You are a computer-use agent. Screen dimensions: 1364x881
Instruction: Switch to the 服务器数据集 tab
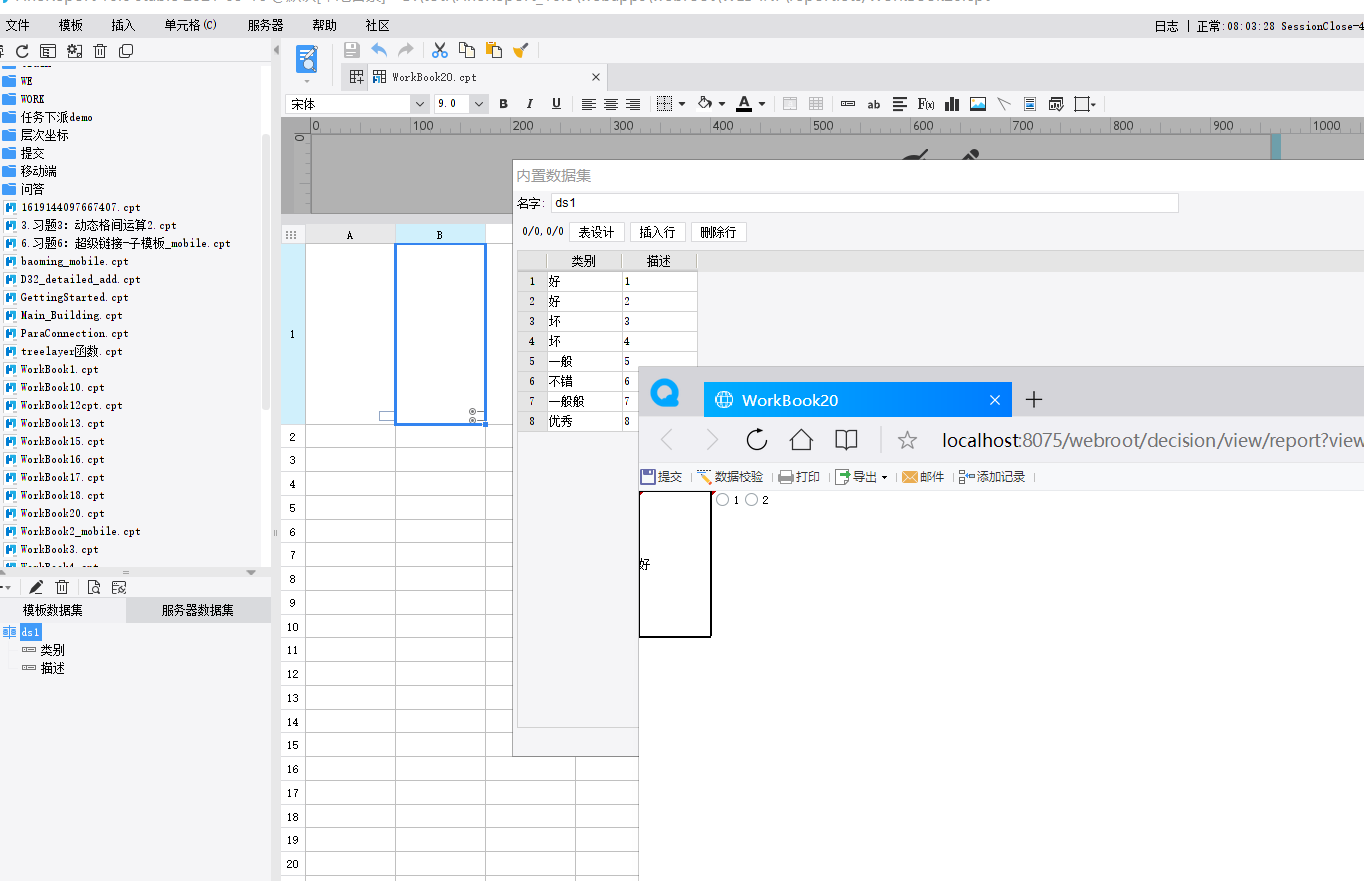tap(198, 610)
